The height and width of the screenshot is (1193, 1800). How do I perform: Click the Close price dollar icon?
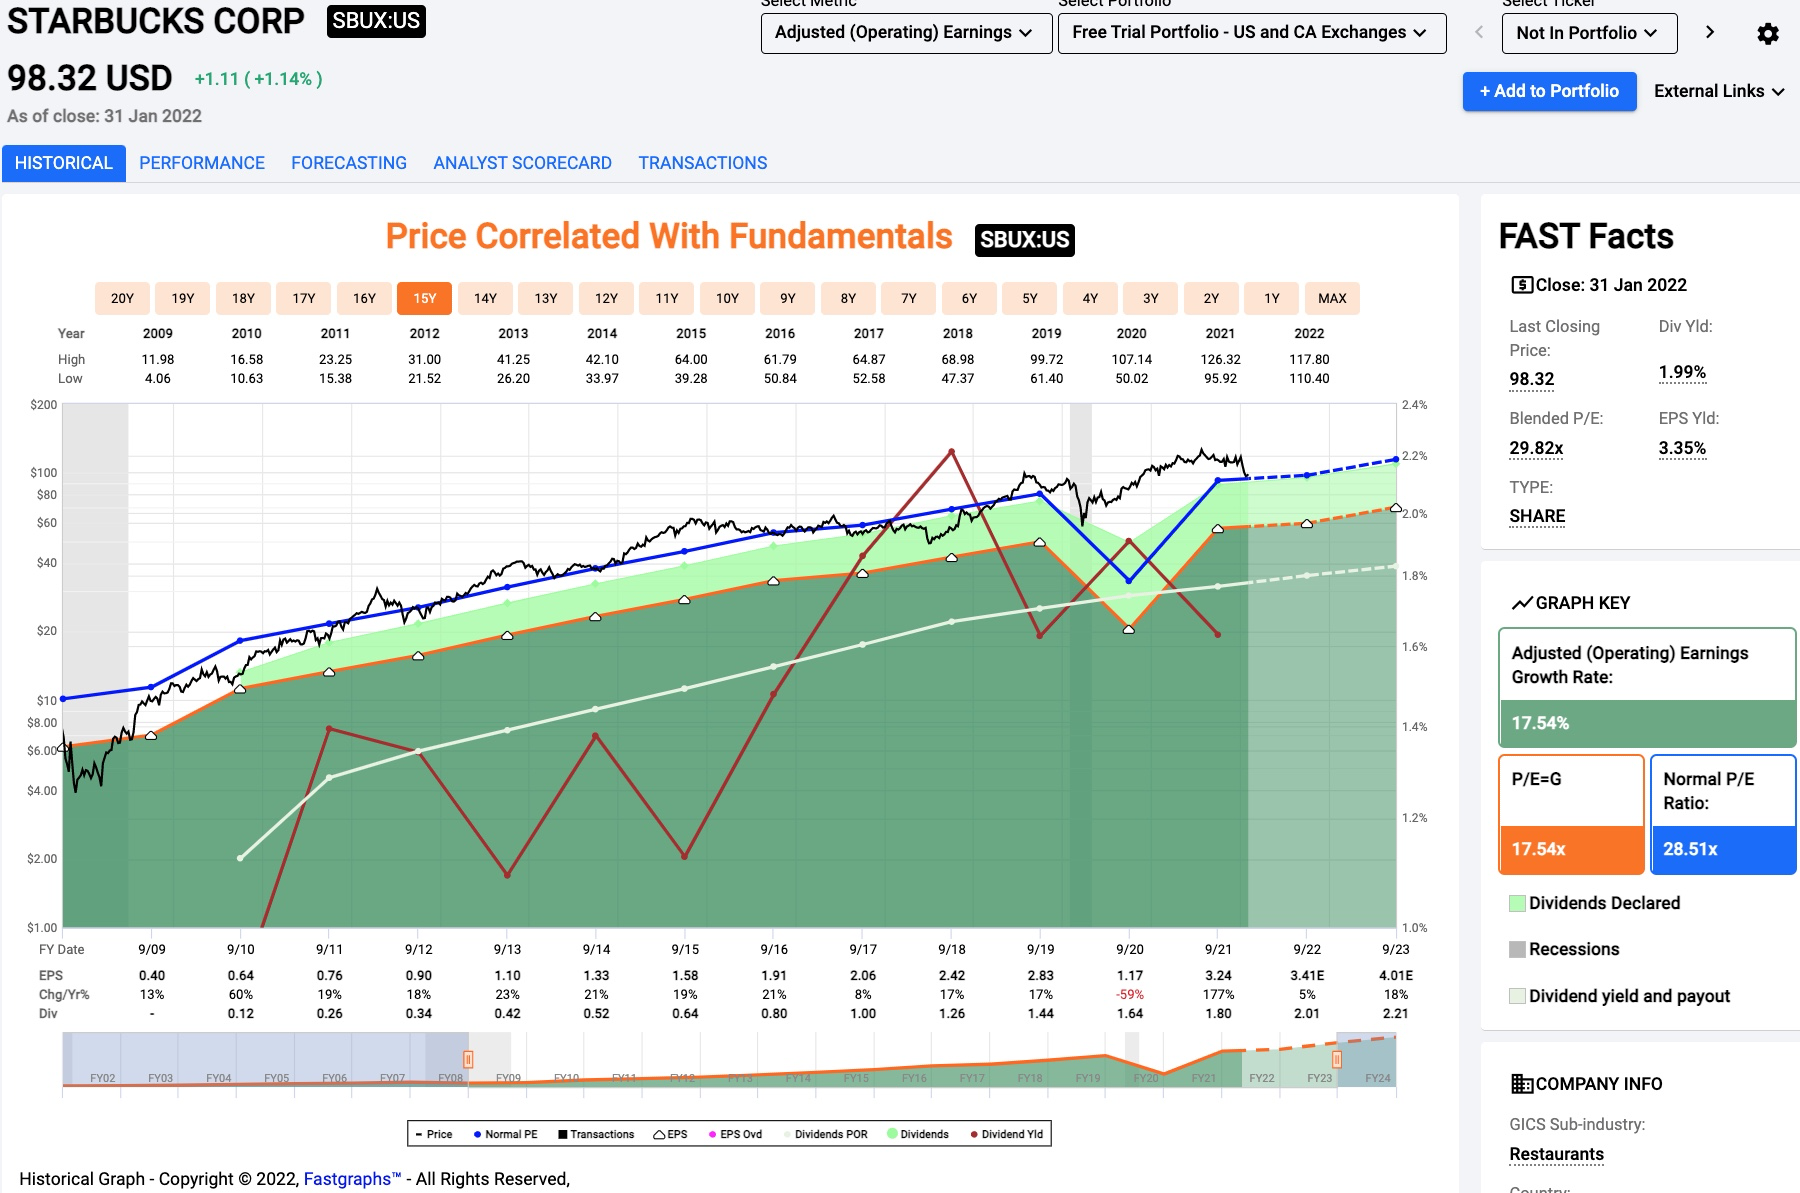[x=1521, y=285]
